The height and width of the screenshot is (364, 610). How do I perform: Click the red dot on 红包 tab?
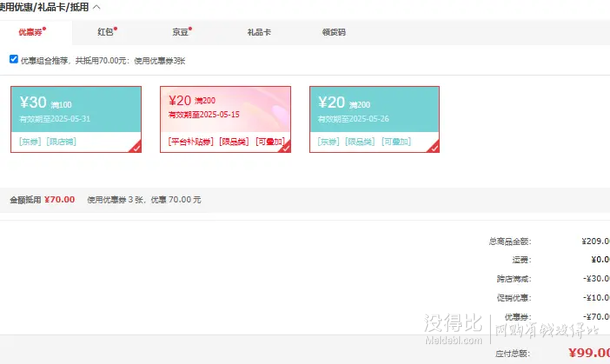coord(116,29)
